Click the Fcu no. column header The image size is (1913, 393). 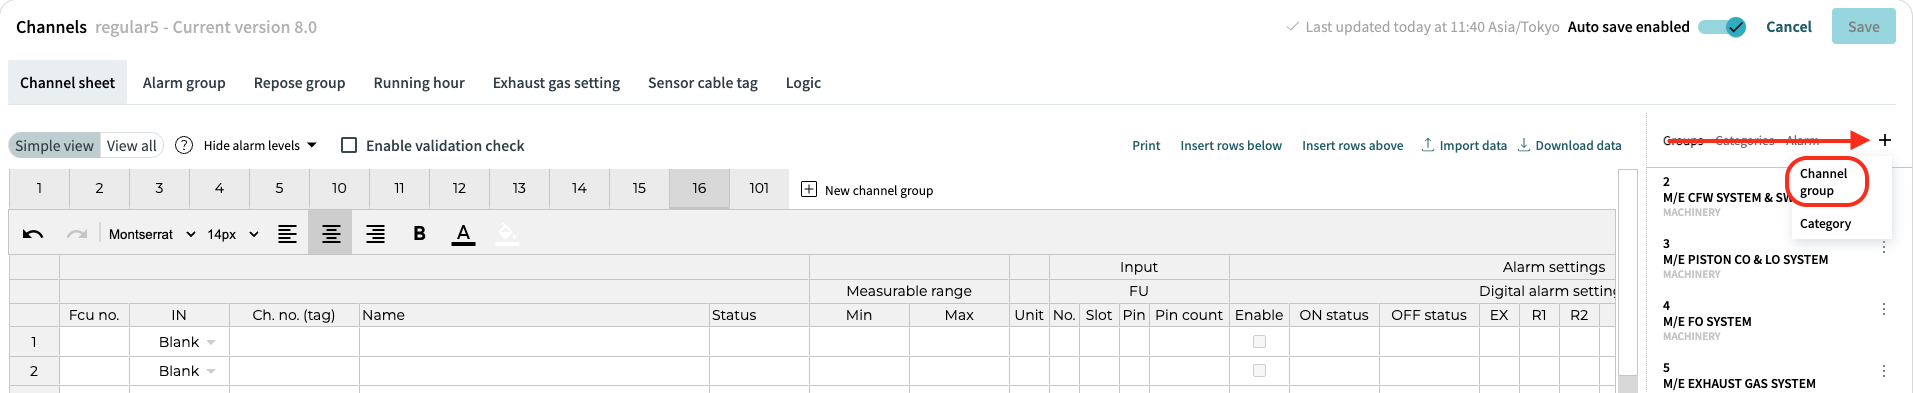tap(94, 315)
